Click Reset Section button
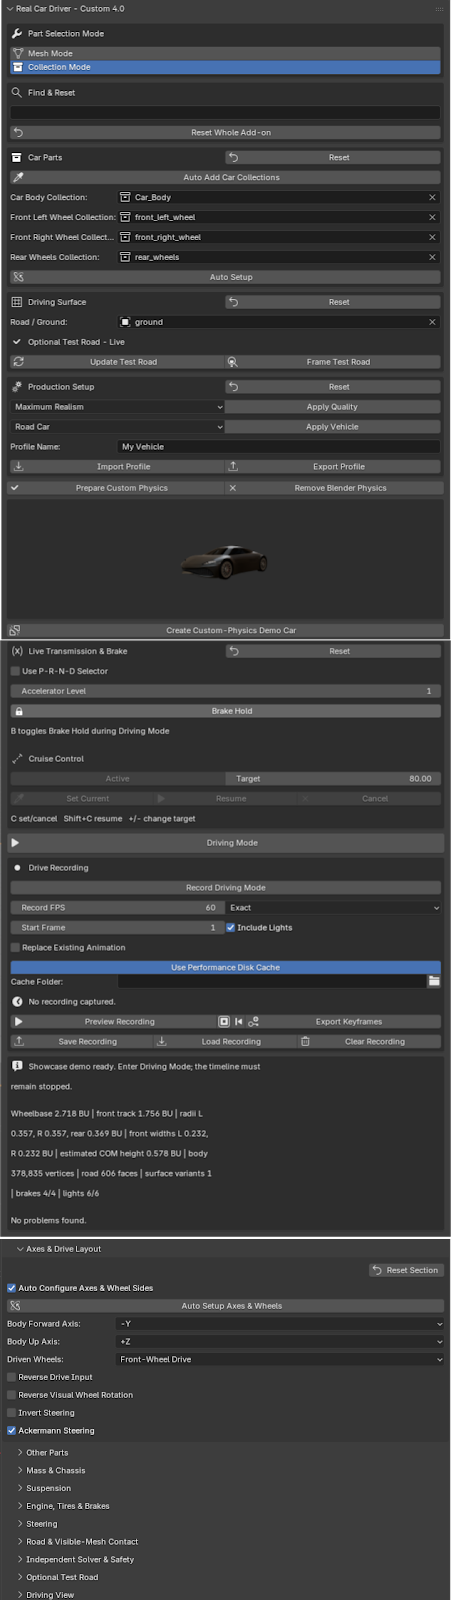The height and width of the screenshot is (1600, 451). pyautogui.click(x=406, y=1270)
